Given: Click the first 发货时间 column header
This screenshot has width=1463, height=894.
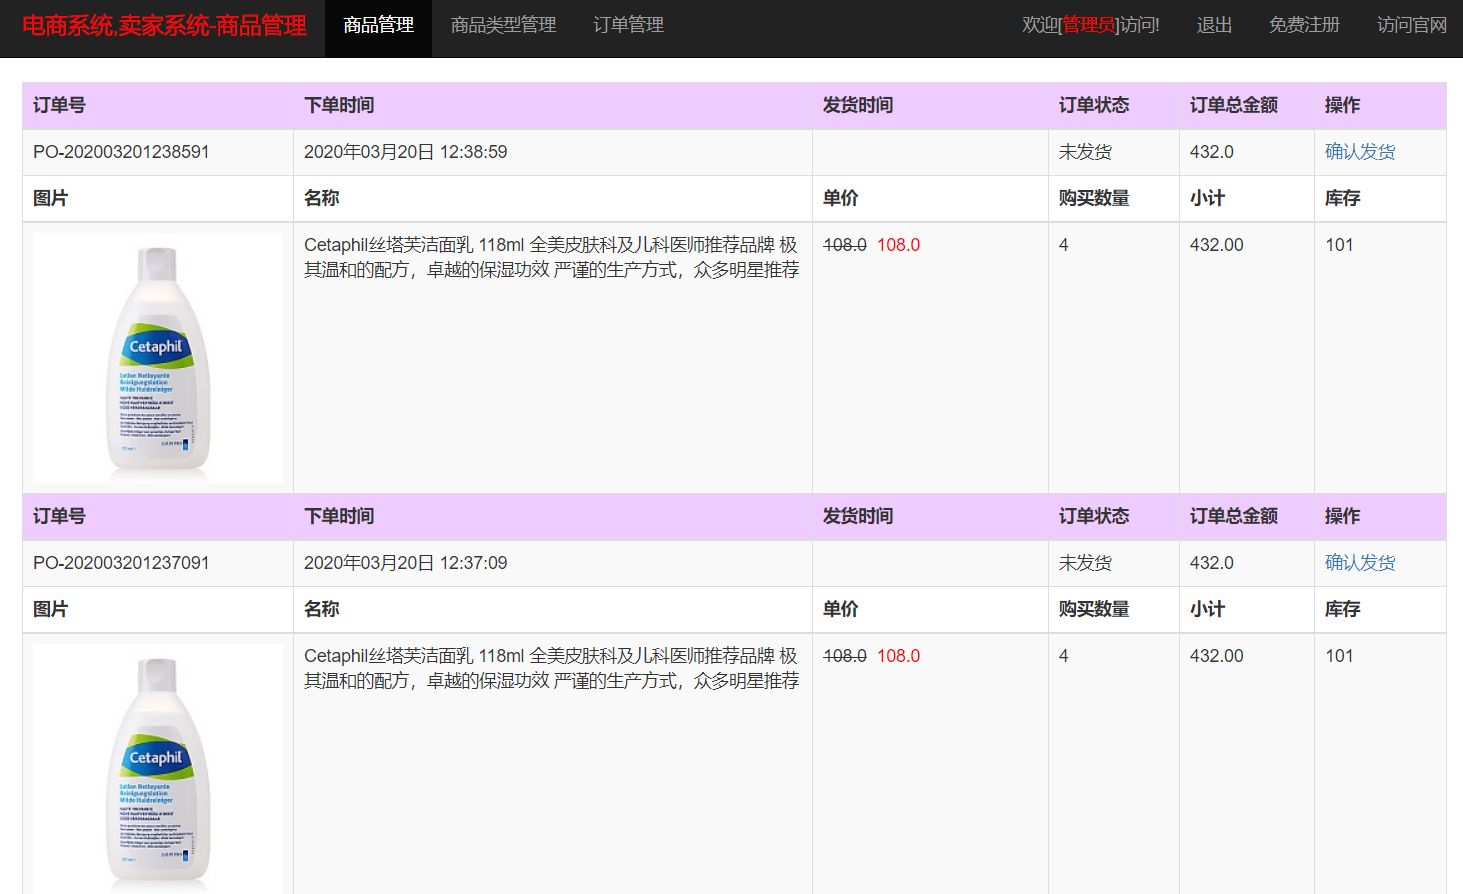Looking at the screenshot, I should click(x=858, y=105).
